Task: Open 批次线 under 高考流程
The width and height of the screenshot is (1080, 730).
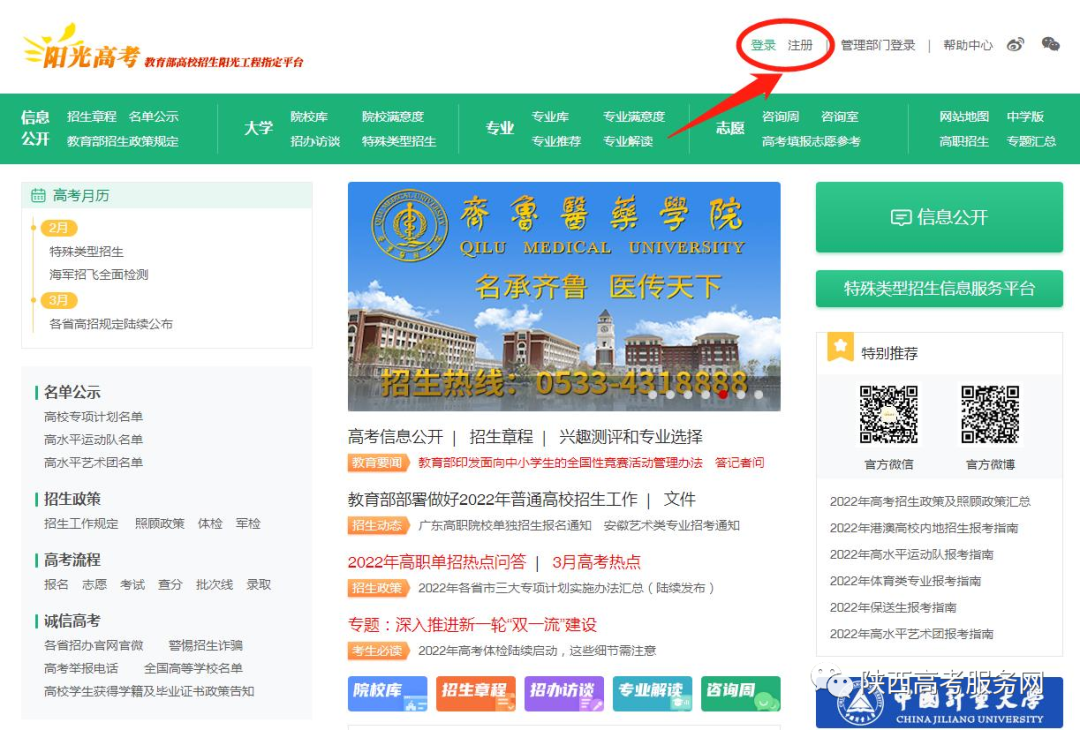Action: pyautogui.click(x=214, y=585)
